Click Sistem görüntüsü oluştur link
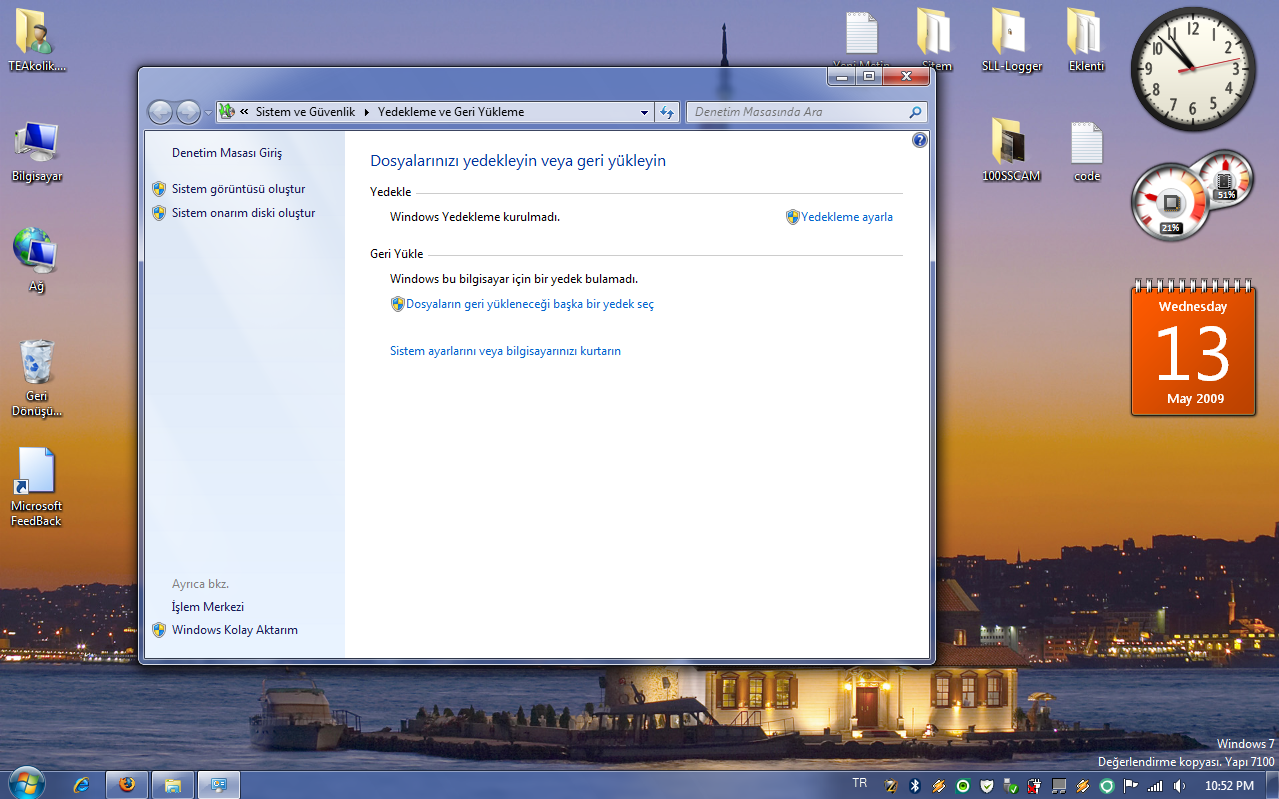The height and width of the screenshot is (799, 1279). (238, 188)
